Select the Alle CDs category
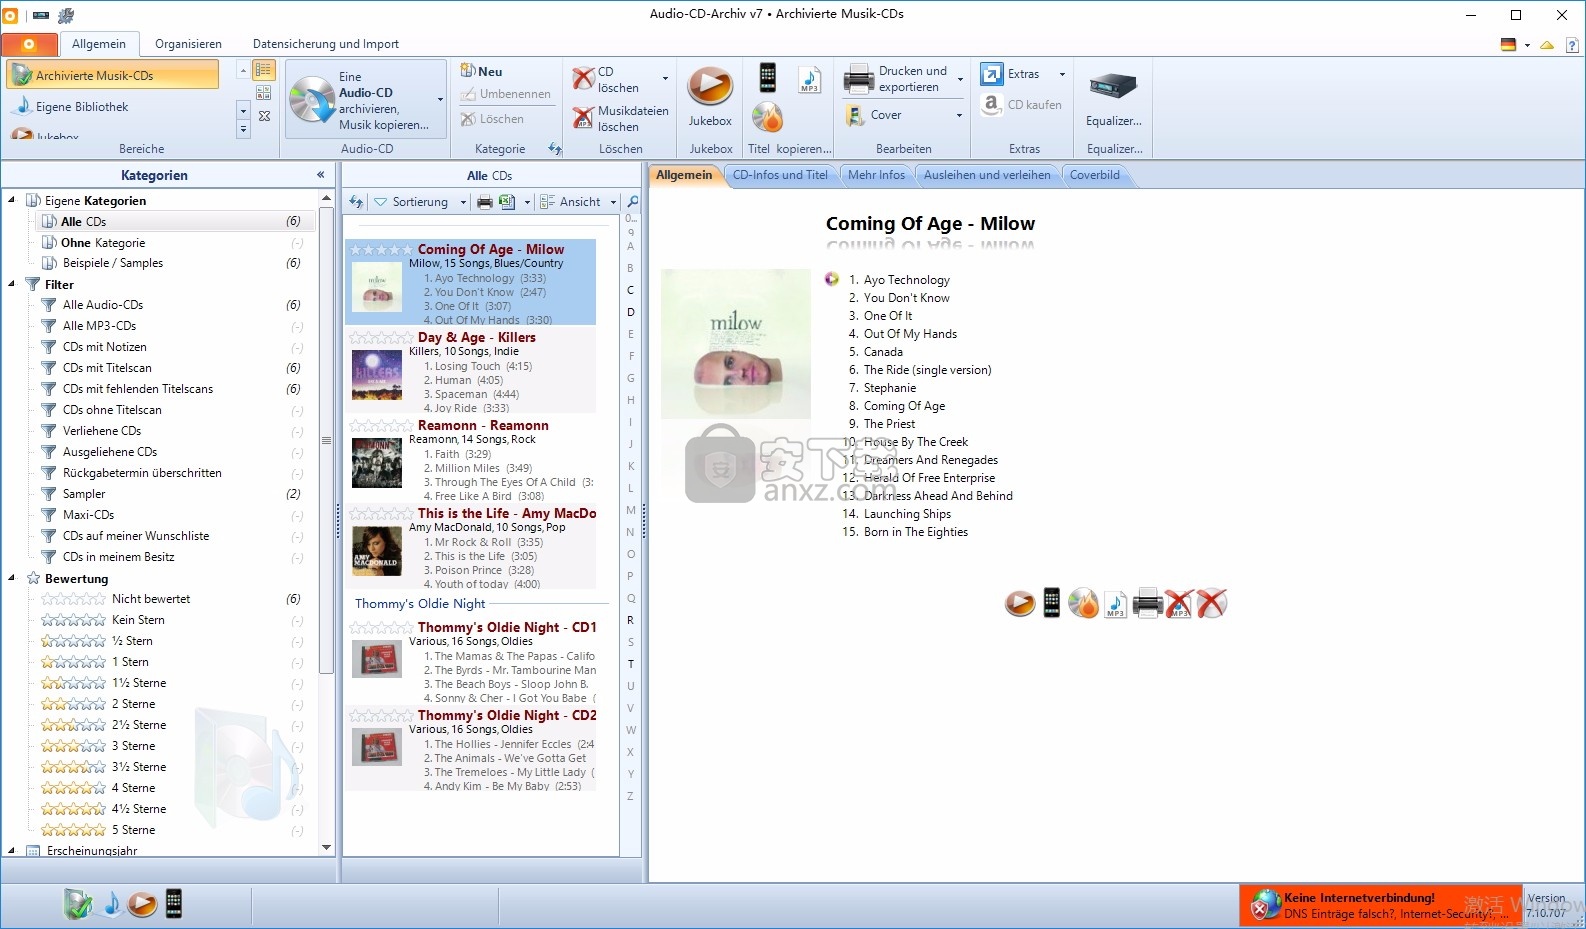 pos(174,222)
